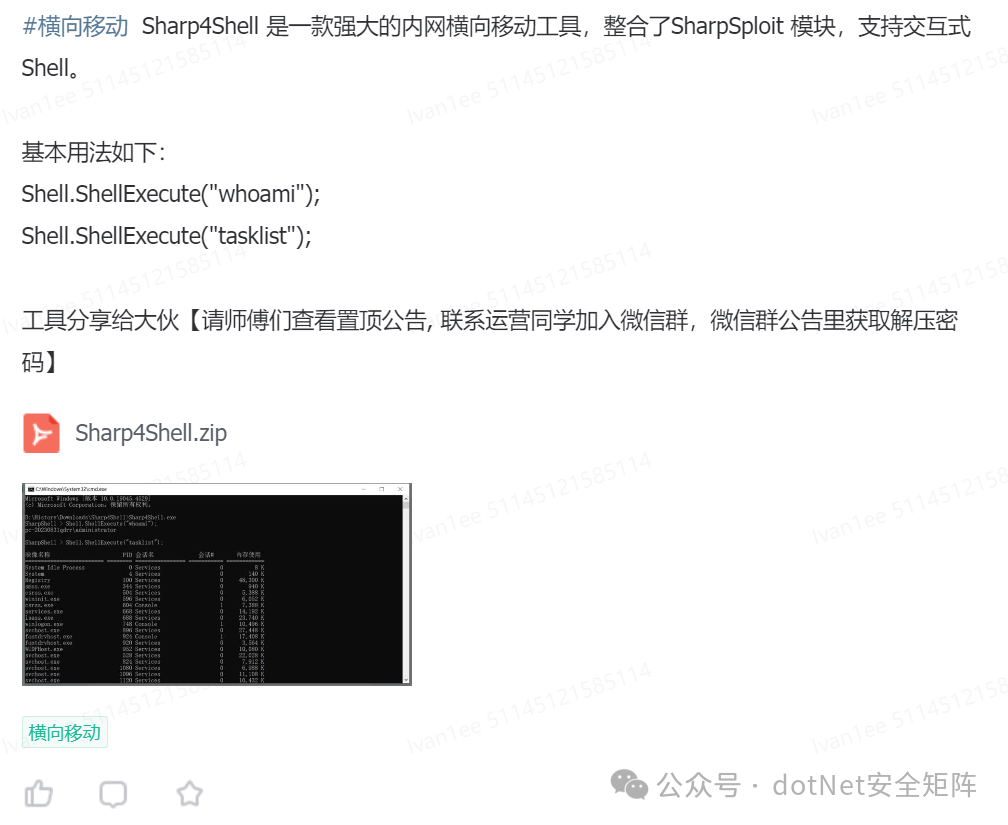This screenshot has height=825, width=1008.
Task: Open the #横向移动 hashtag link
Action: 75,26
